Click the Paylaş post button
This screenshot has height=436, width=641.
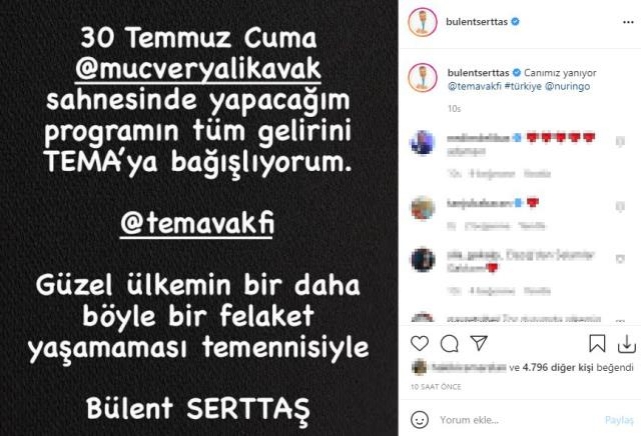click(619, 420)
